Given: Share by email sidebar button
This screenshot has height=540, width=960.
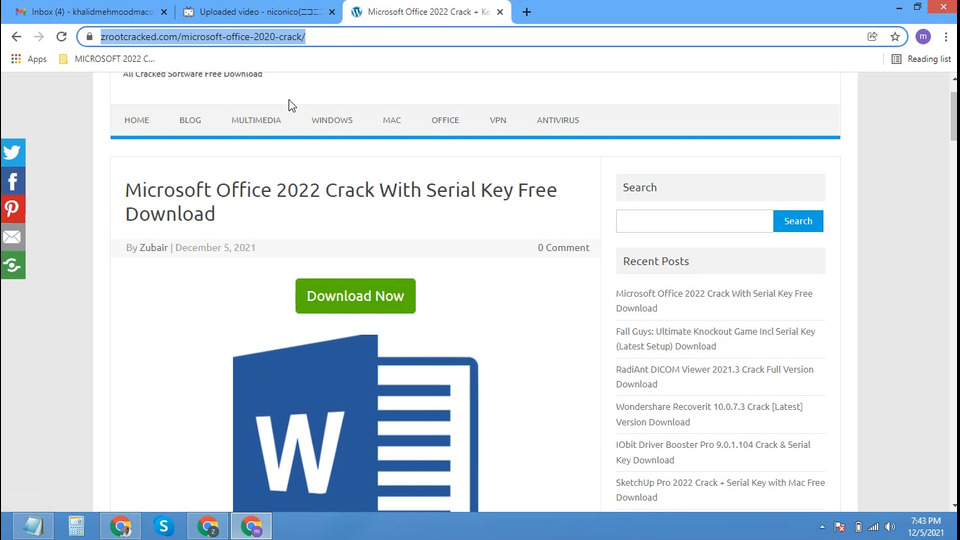Looking at the screenshot, I should tap(12, 237).
